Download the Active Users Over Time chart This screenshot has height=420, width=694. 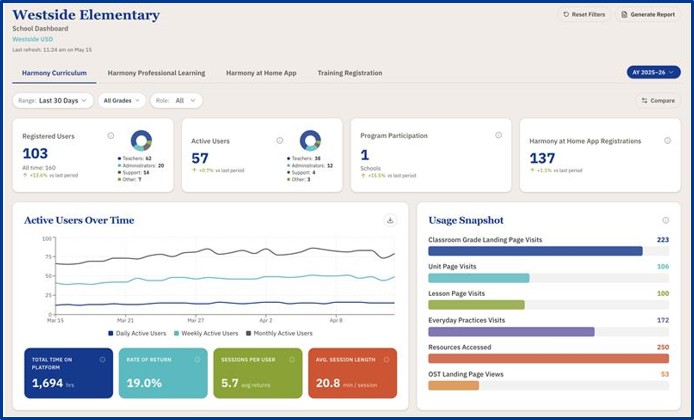click(x=390, y=220)
